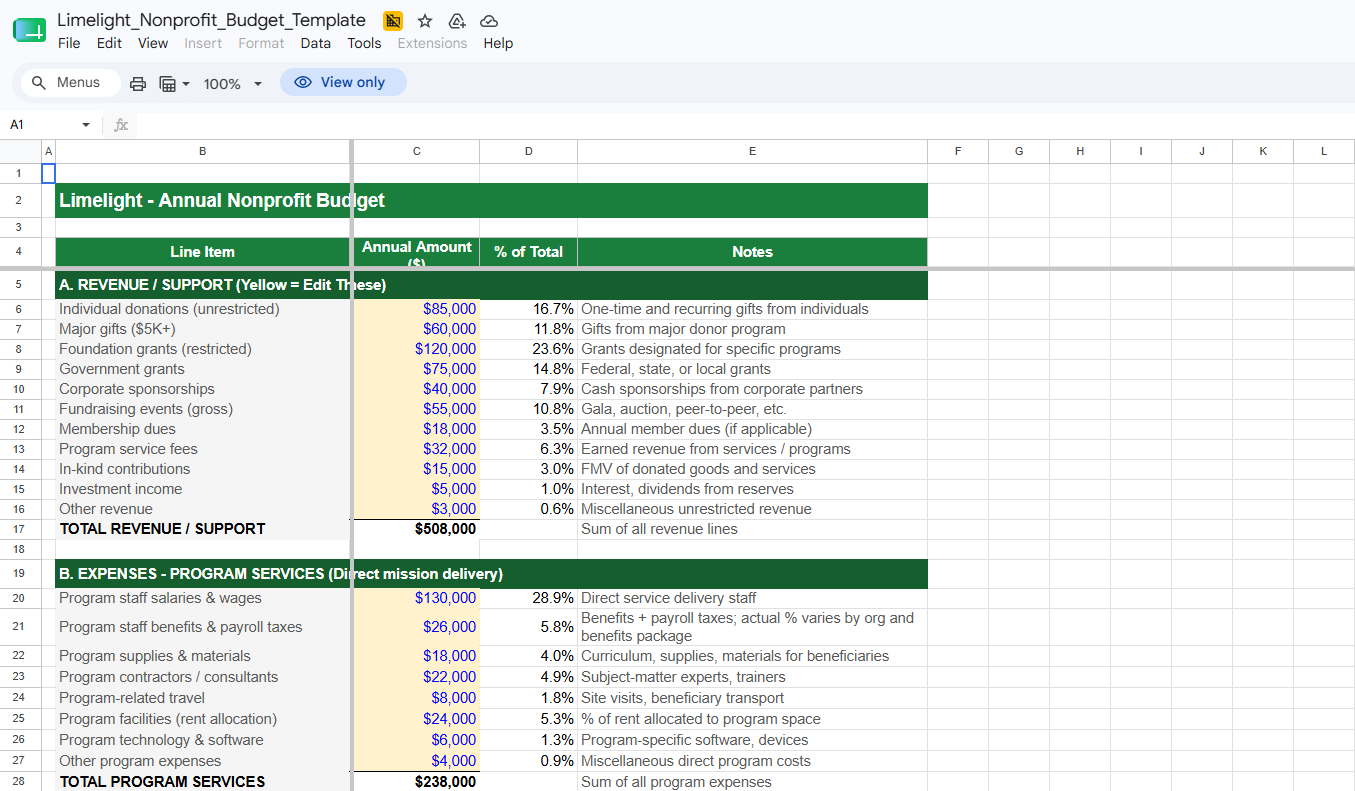
Task: Click 'Membership dues' cell
Action: coord(202,429)
